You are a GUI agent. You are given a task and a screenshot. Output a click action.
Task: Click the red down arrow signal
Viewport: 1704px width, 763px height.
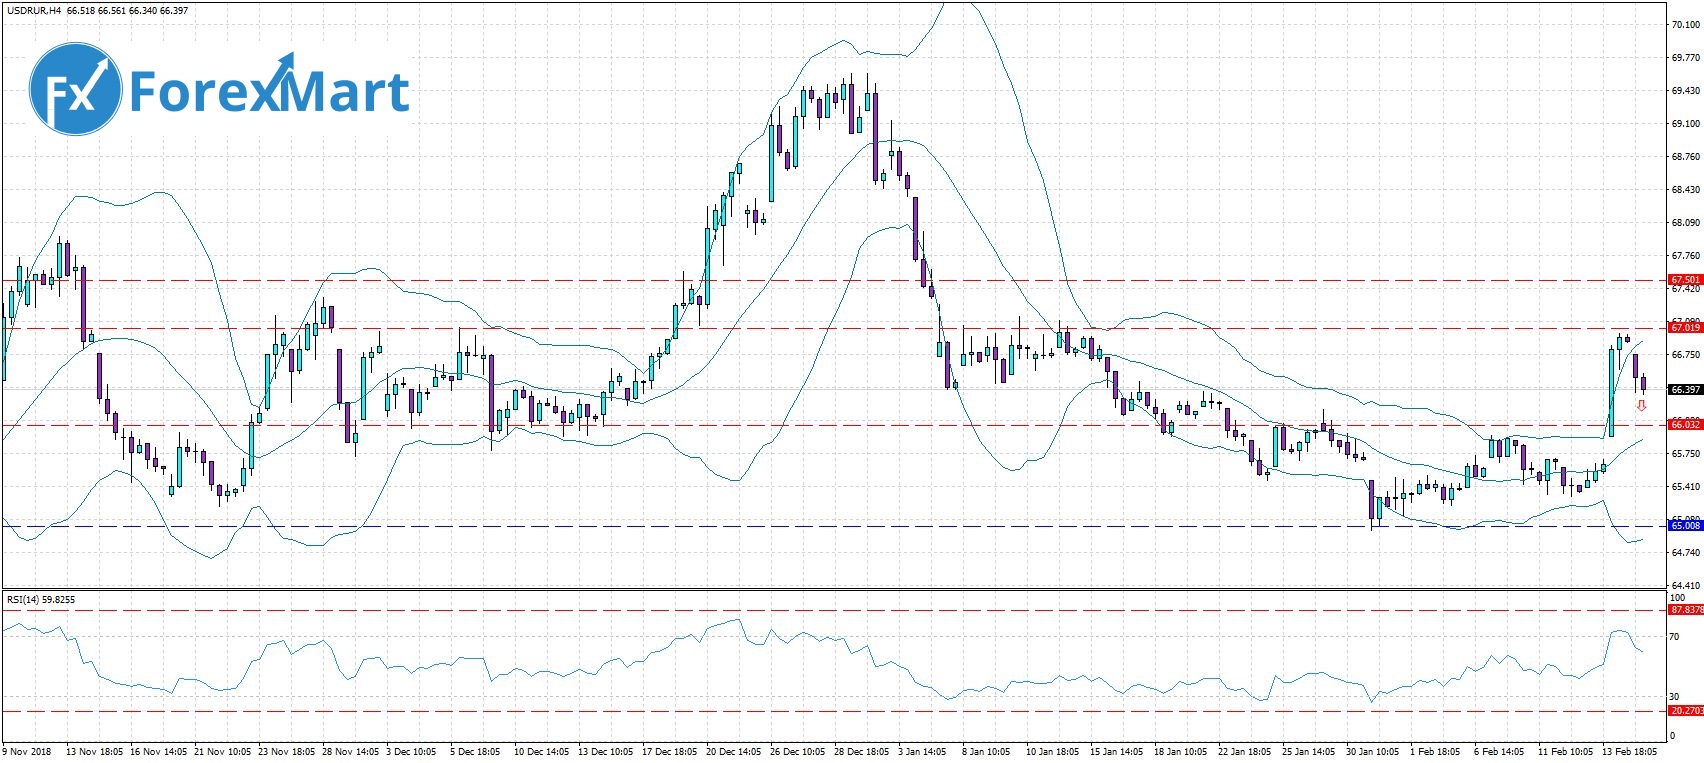(x=1641, y=405)
